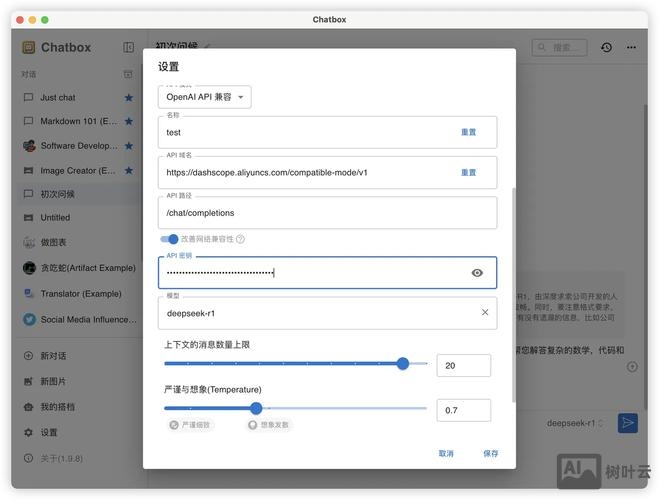
Task: Open the OpenAI API 兼容 provider dropdown
Action: [x=205, y=97]
